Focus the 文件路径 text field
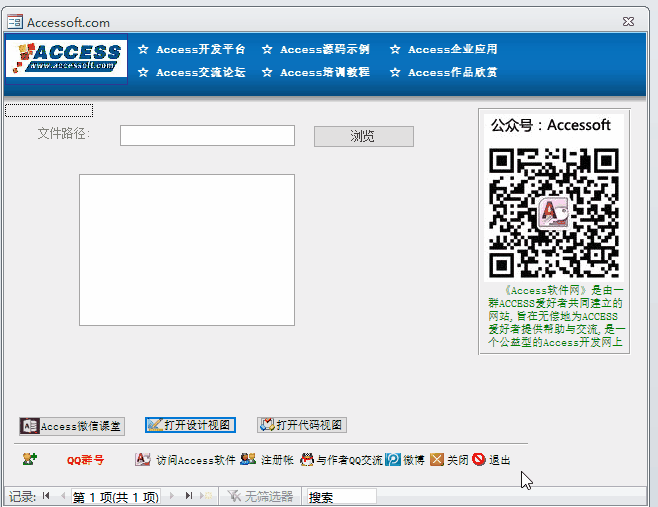The height and width of the screenshot is (507, 658). 207,136
